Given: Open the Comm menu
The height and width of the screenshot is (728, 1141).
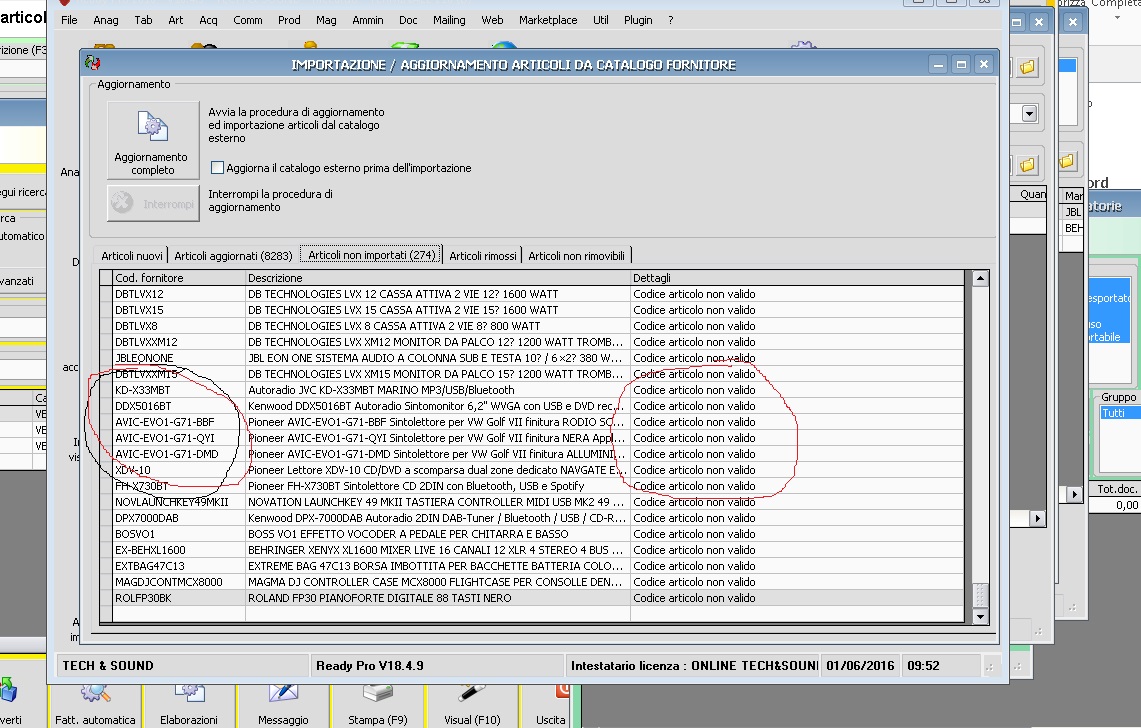Looking at the screenshot, I should pyautogui.click(x=247, y=20).
